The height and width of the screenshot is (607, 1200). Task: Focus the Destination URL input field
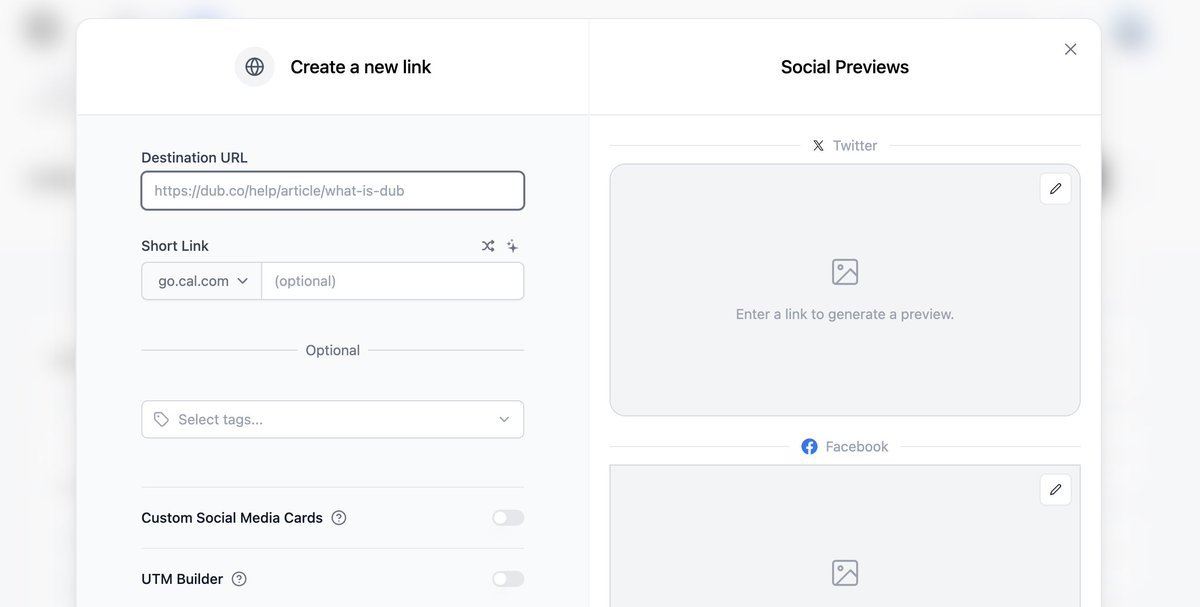[x=332, y=191]
